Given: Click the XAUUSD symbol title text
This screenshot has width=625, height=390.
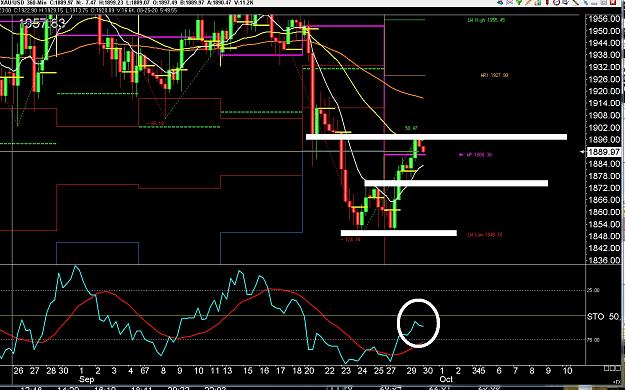Looking at the screenshot, I should (x=11, y=2).
